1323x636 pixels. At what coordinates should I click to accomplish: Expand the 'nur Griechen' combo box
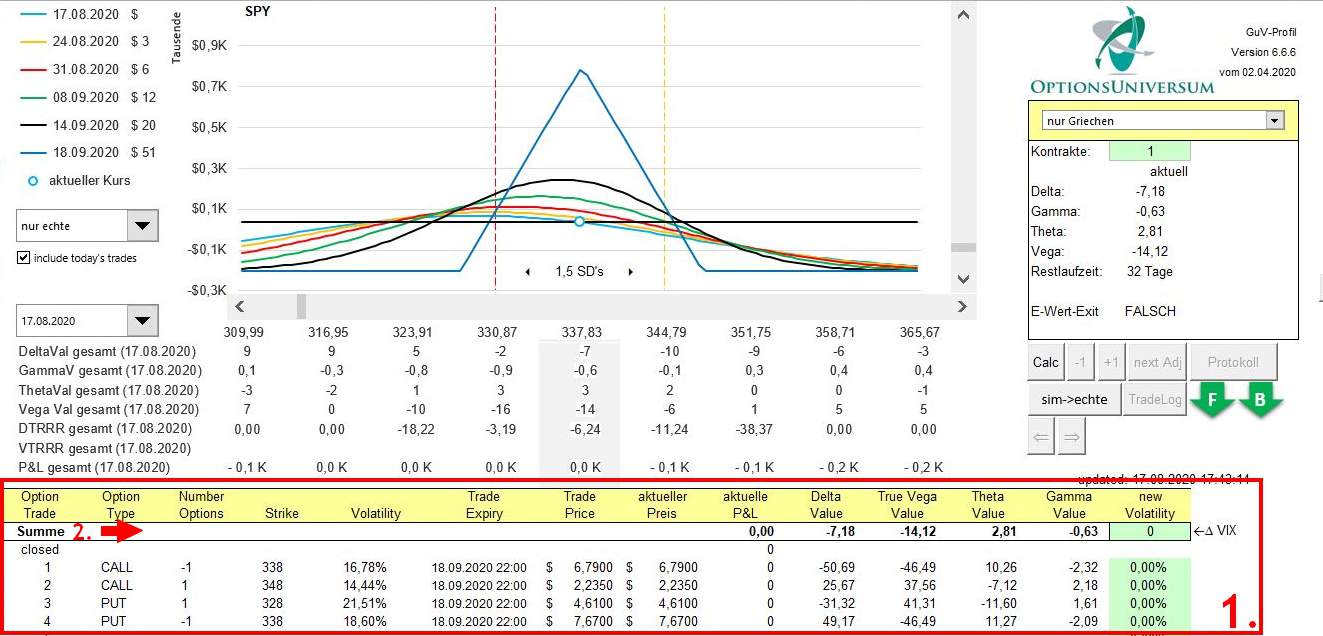coord(1273,120)
